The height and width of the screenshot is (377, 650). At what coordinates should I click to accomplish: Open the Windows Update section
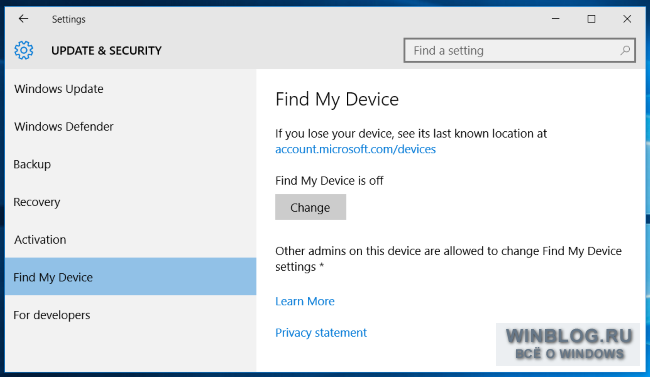coord(131,89)
